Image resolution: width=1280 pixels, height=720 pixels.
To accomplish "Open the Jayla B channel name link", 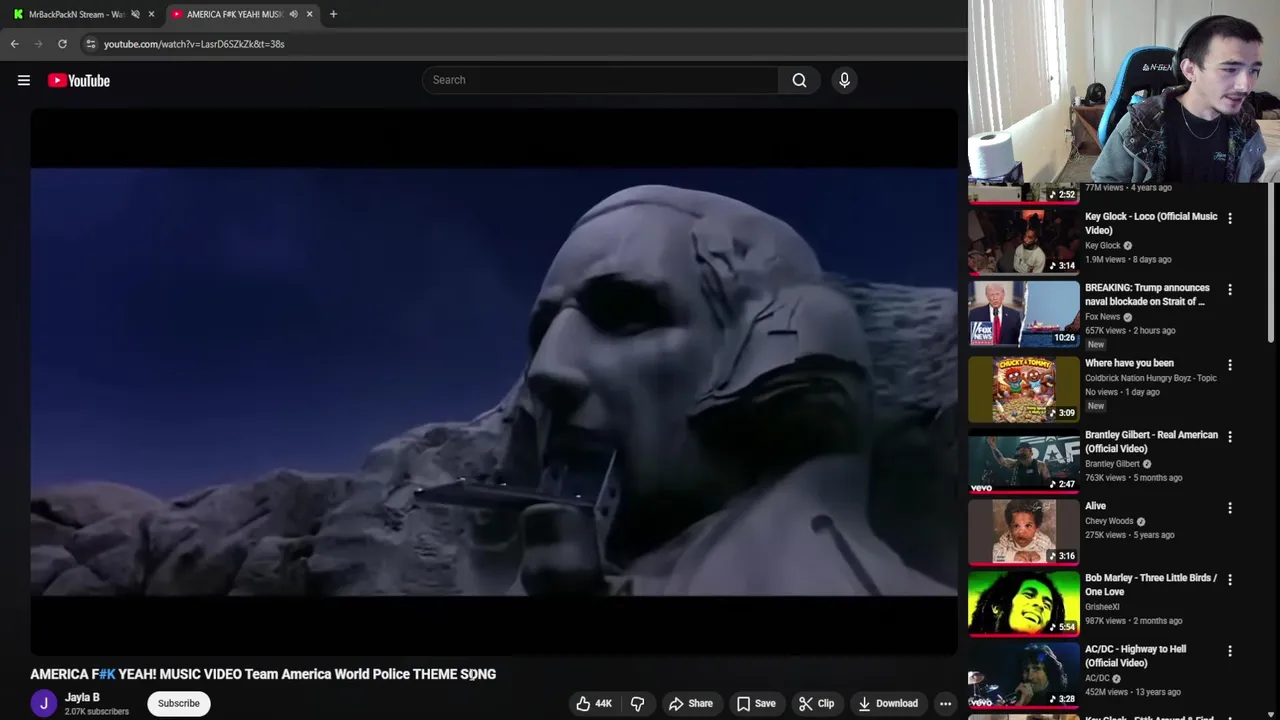I will pos(82,697).
